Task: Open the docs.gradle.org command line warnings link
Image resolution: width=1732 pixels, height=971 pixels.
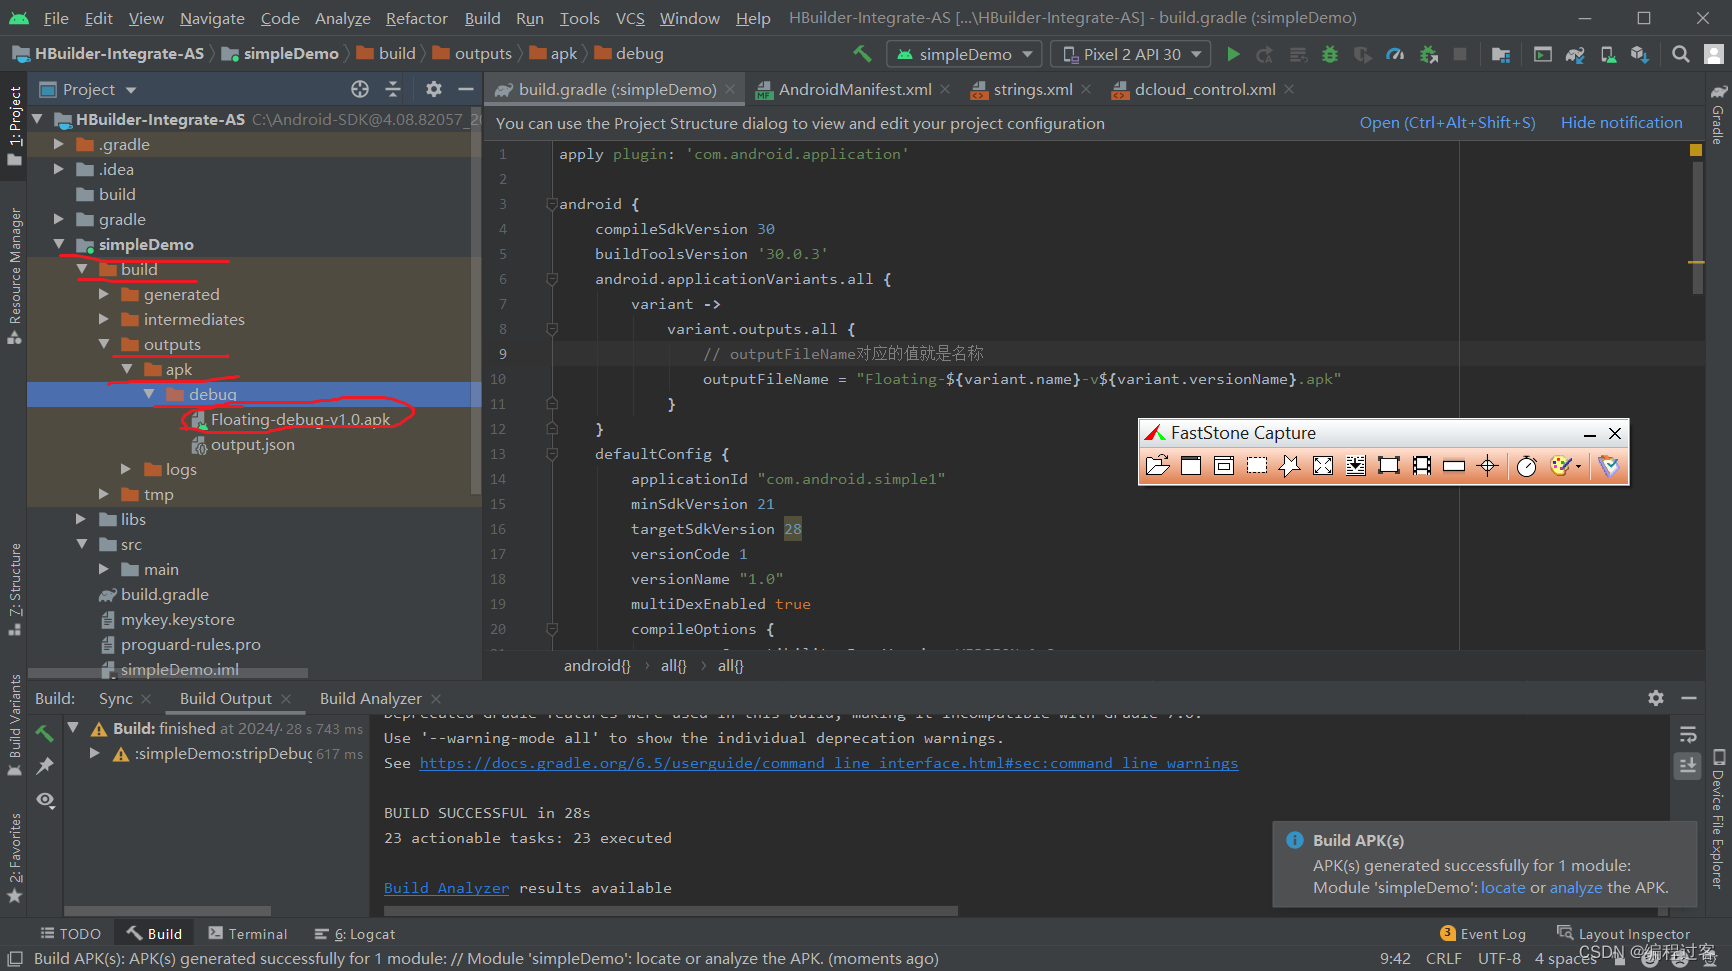Action: [x=828, y=763]
